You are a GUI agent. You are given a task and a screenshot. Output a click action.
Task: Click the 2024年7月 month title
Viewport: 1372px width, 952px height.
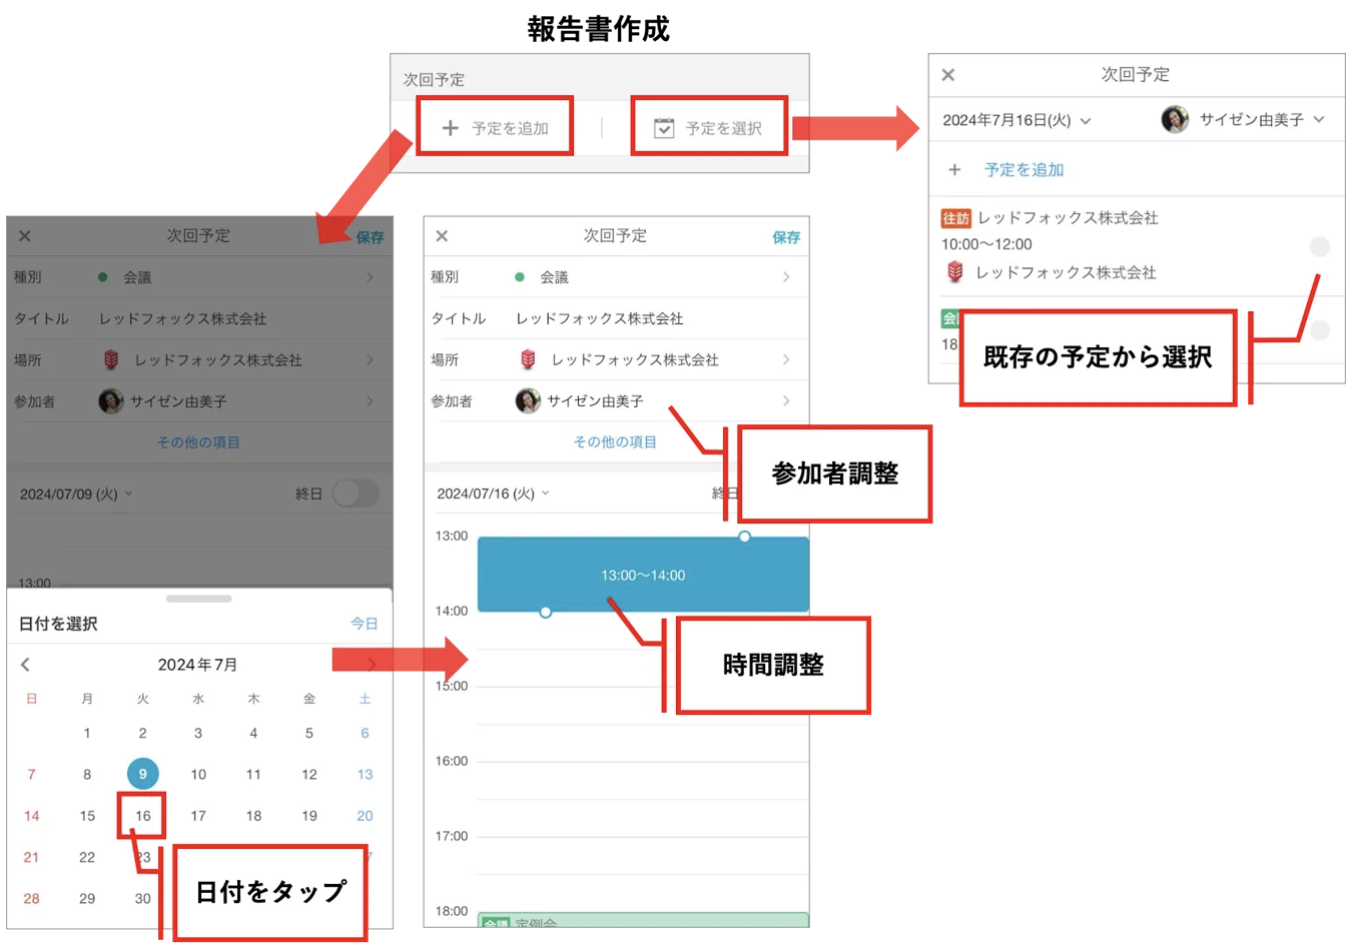tap(198, 664)
